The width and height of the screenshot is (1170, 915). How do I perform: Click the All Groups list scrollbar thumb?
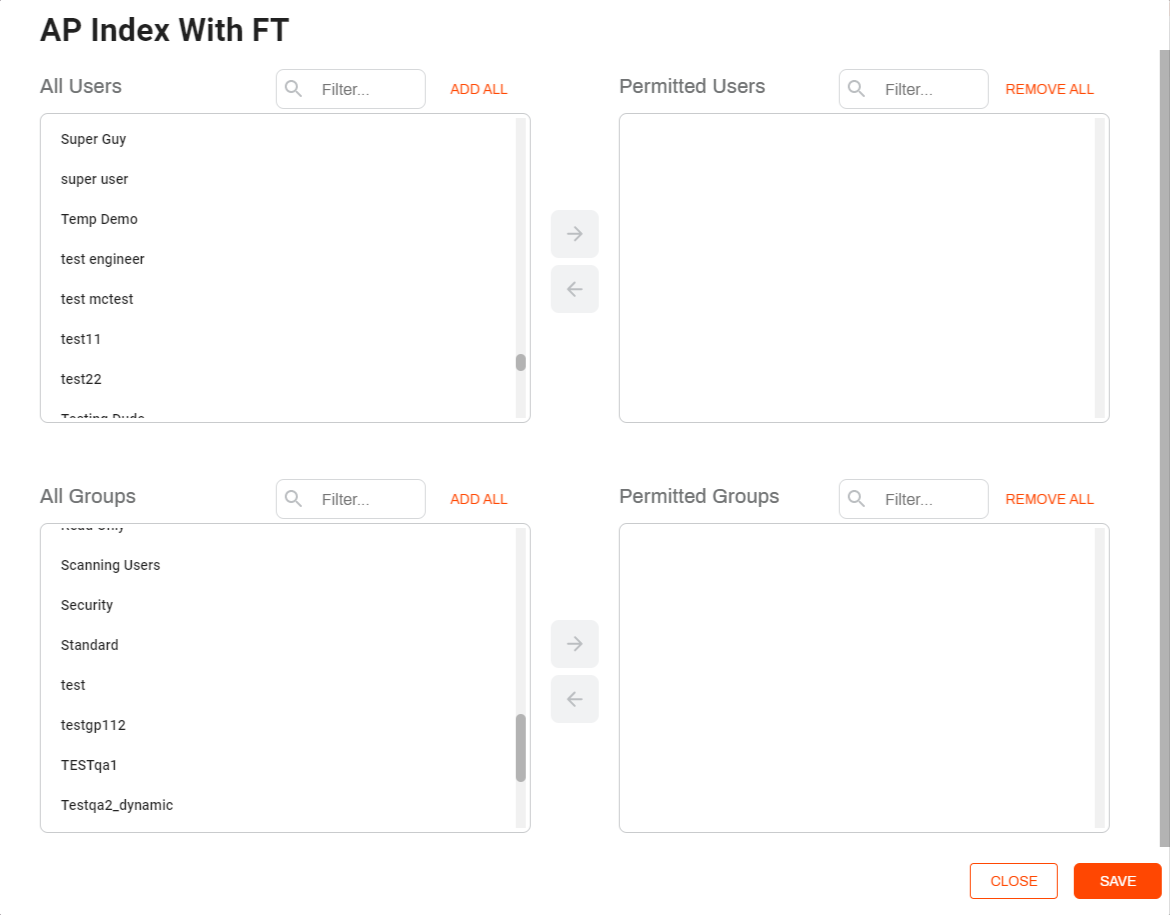[521, 748]
